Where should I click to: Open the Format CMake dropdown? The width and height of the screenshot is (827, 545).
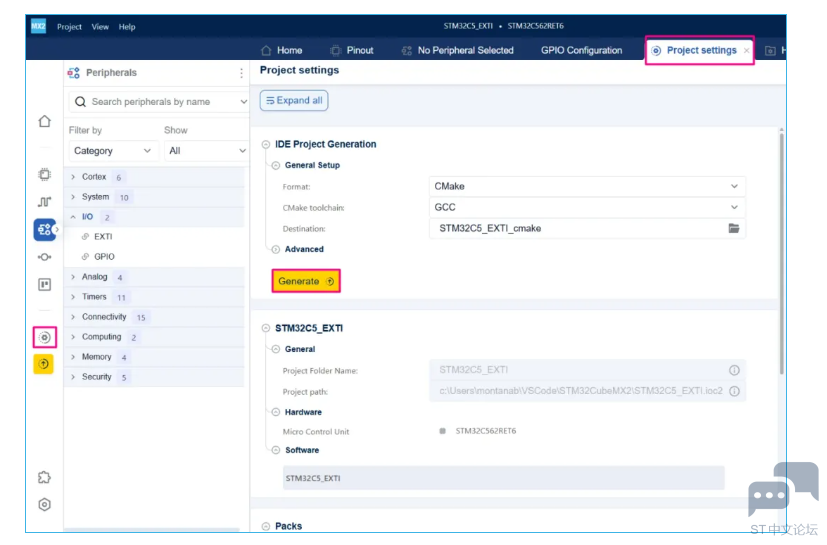tap(587, 186)
